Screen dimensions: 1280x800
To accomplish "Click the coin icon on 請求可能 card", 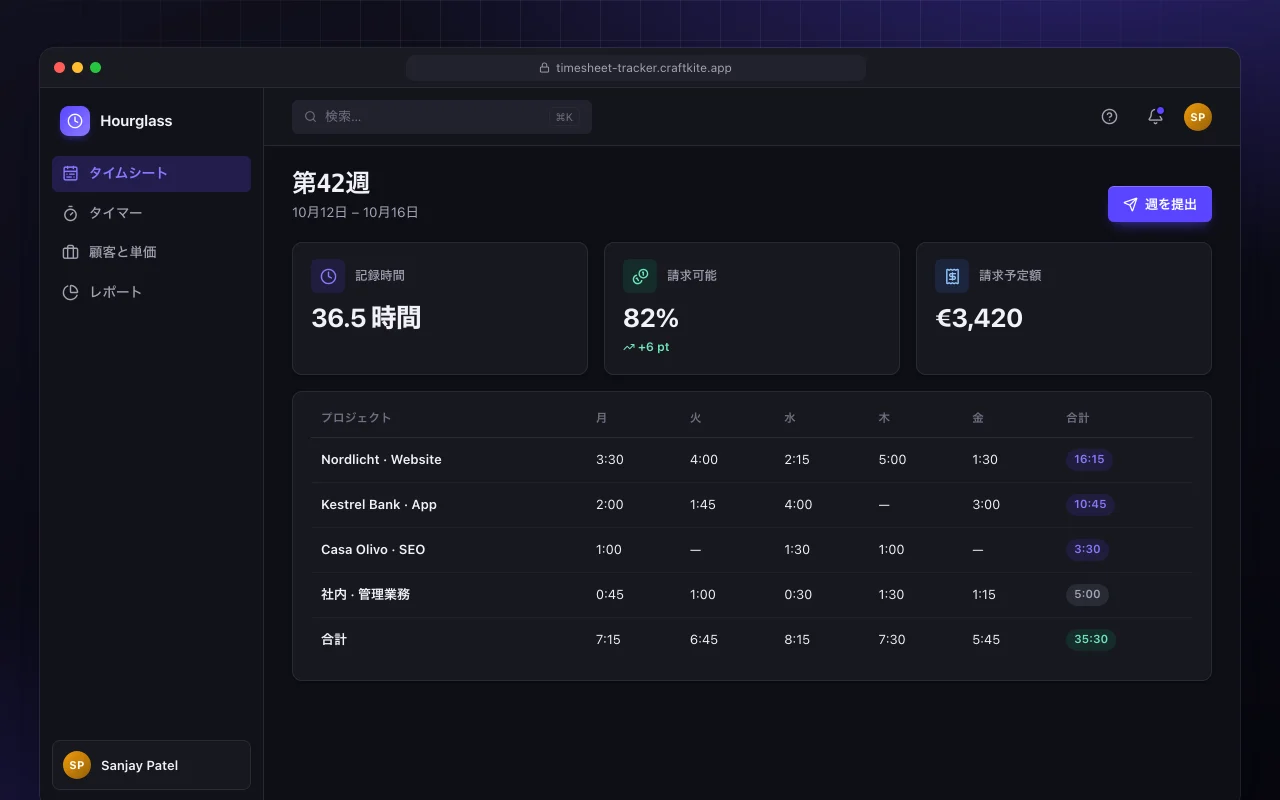I will click(640, 276).
